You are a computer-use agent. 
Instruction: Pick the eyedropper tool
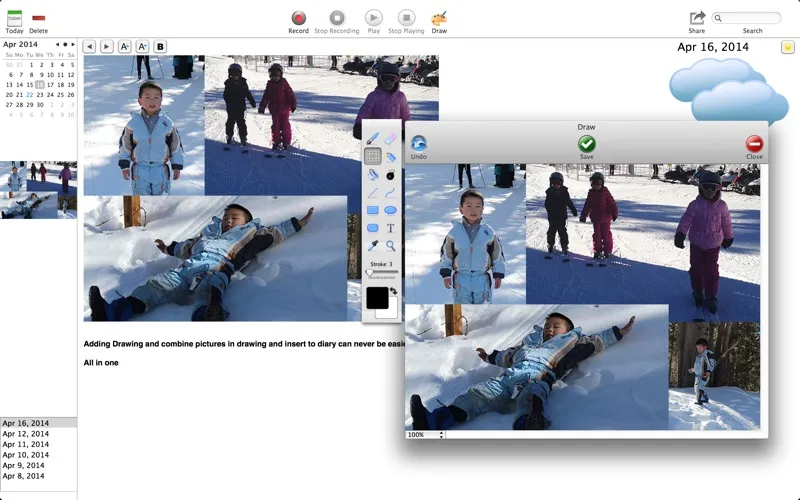372,246
